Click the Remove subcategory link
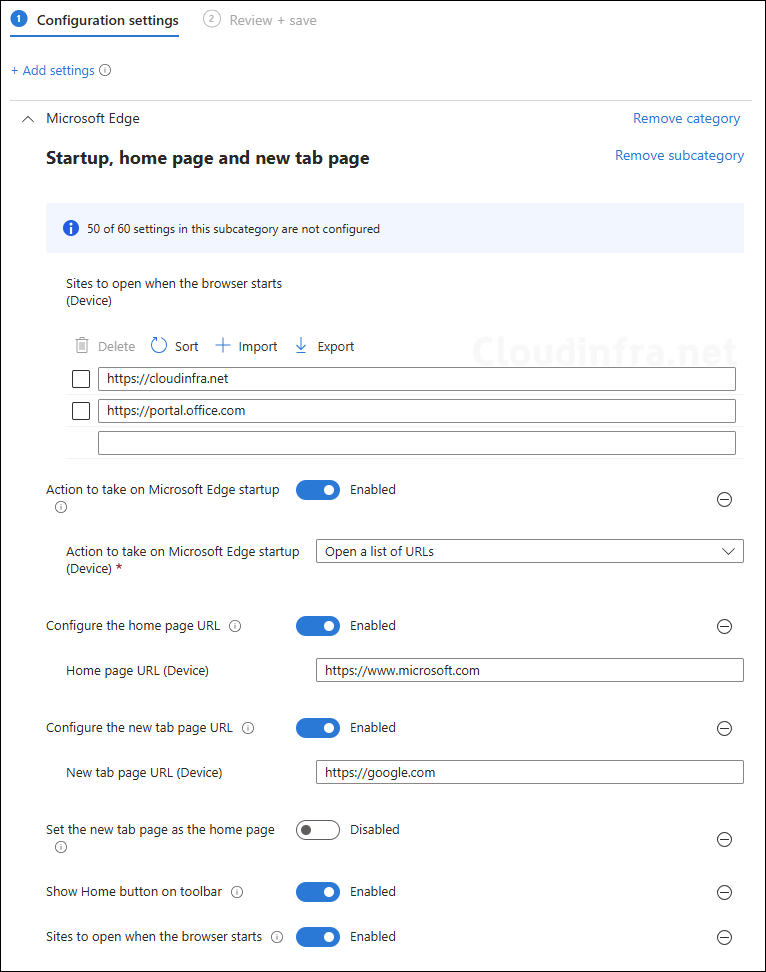The image size is (766, 972). (x=679, y=155)
